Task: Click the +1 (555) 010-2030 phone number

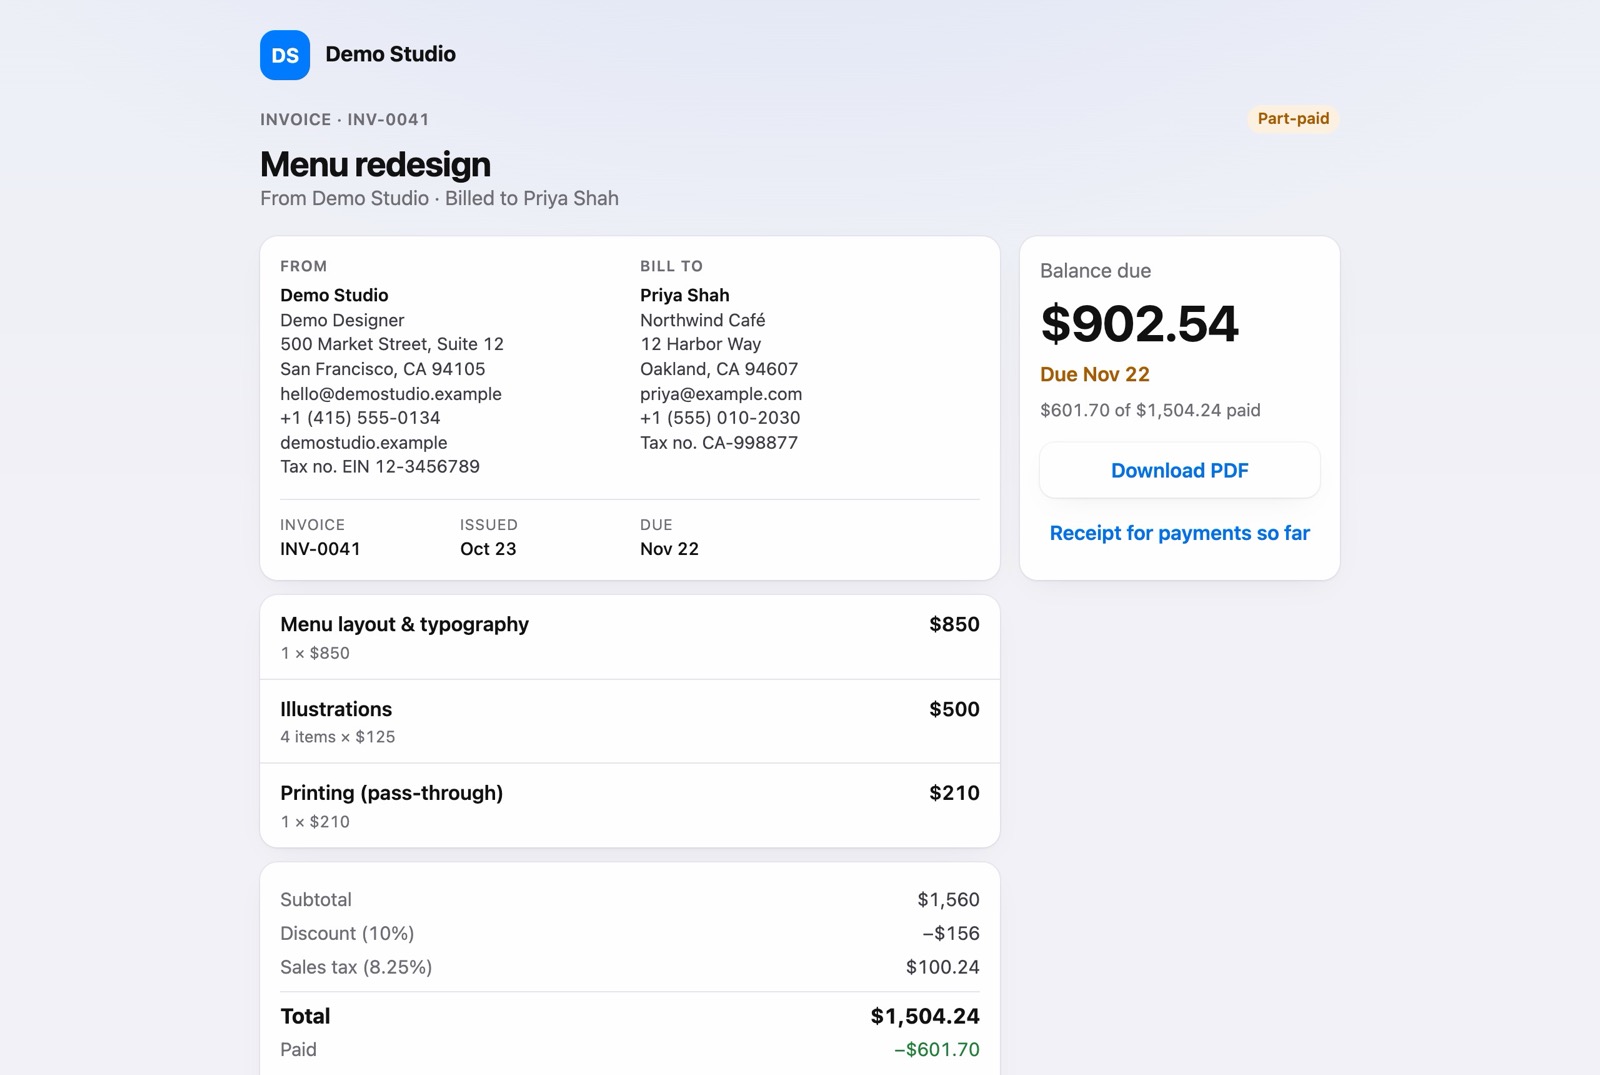Action: [x=720, y=418]
